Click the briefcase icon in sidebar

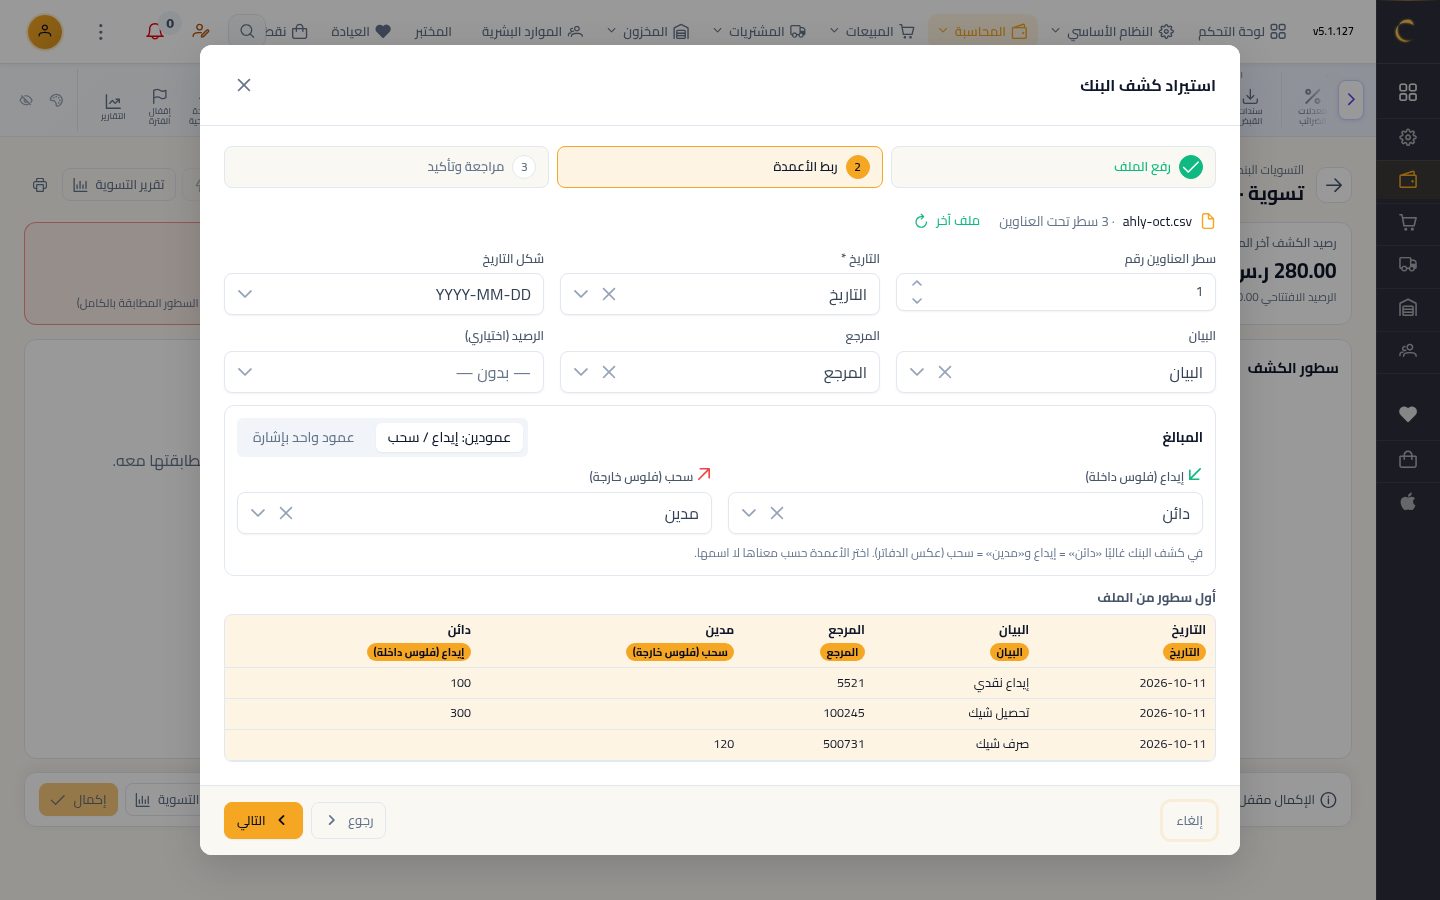click(x=1408, y=459)
